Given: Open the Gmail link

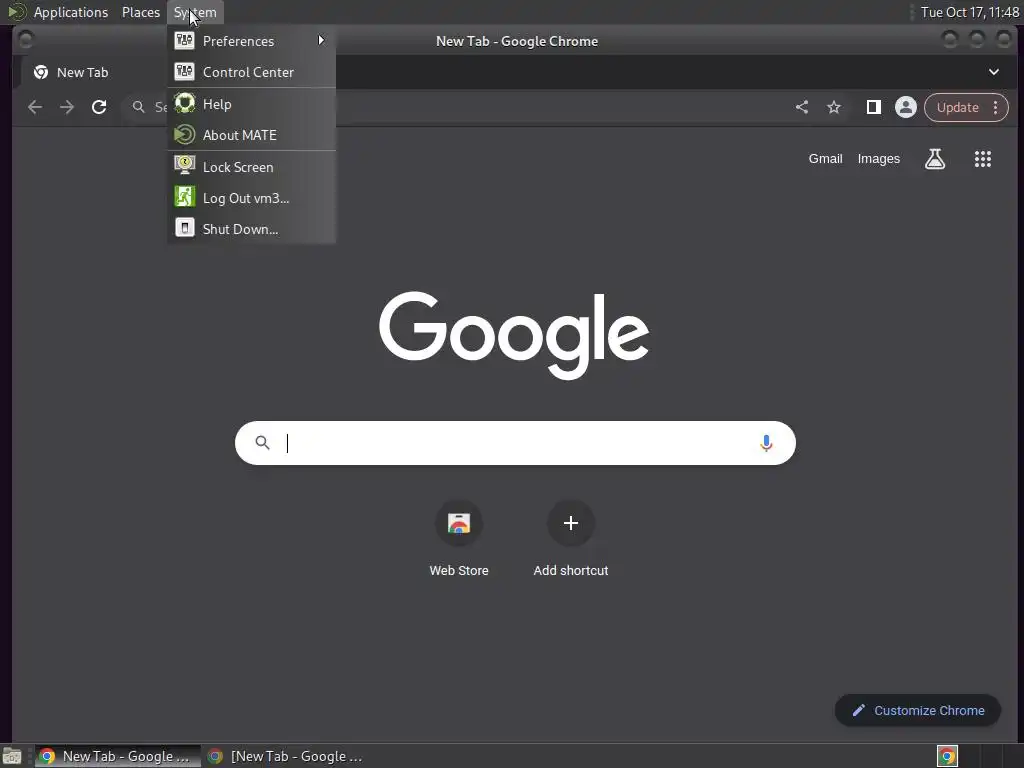Looking at the screenshot, I should pyautogui.click(x=825, y=159).
